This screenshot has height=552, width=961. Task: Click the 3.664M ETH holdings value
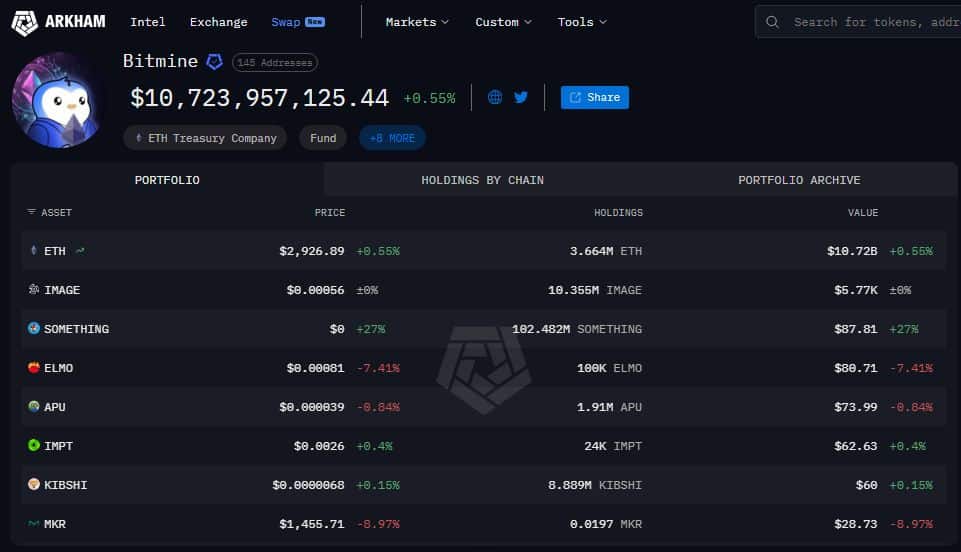coord(606,251)
